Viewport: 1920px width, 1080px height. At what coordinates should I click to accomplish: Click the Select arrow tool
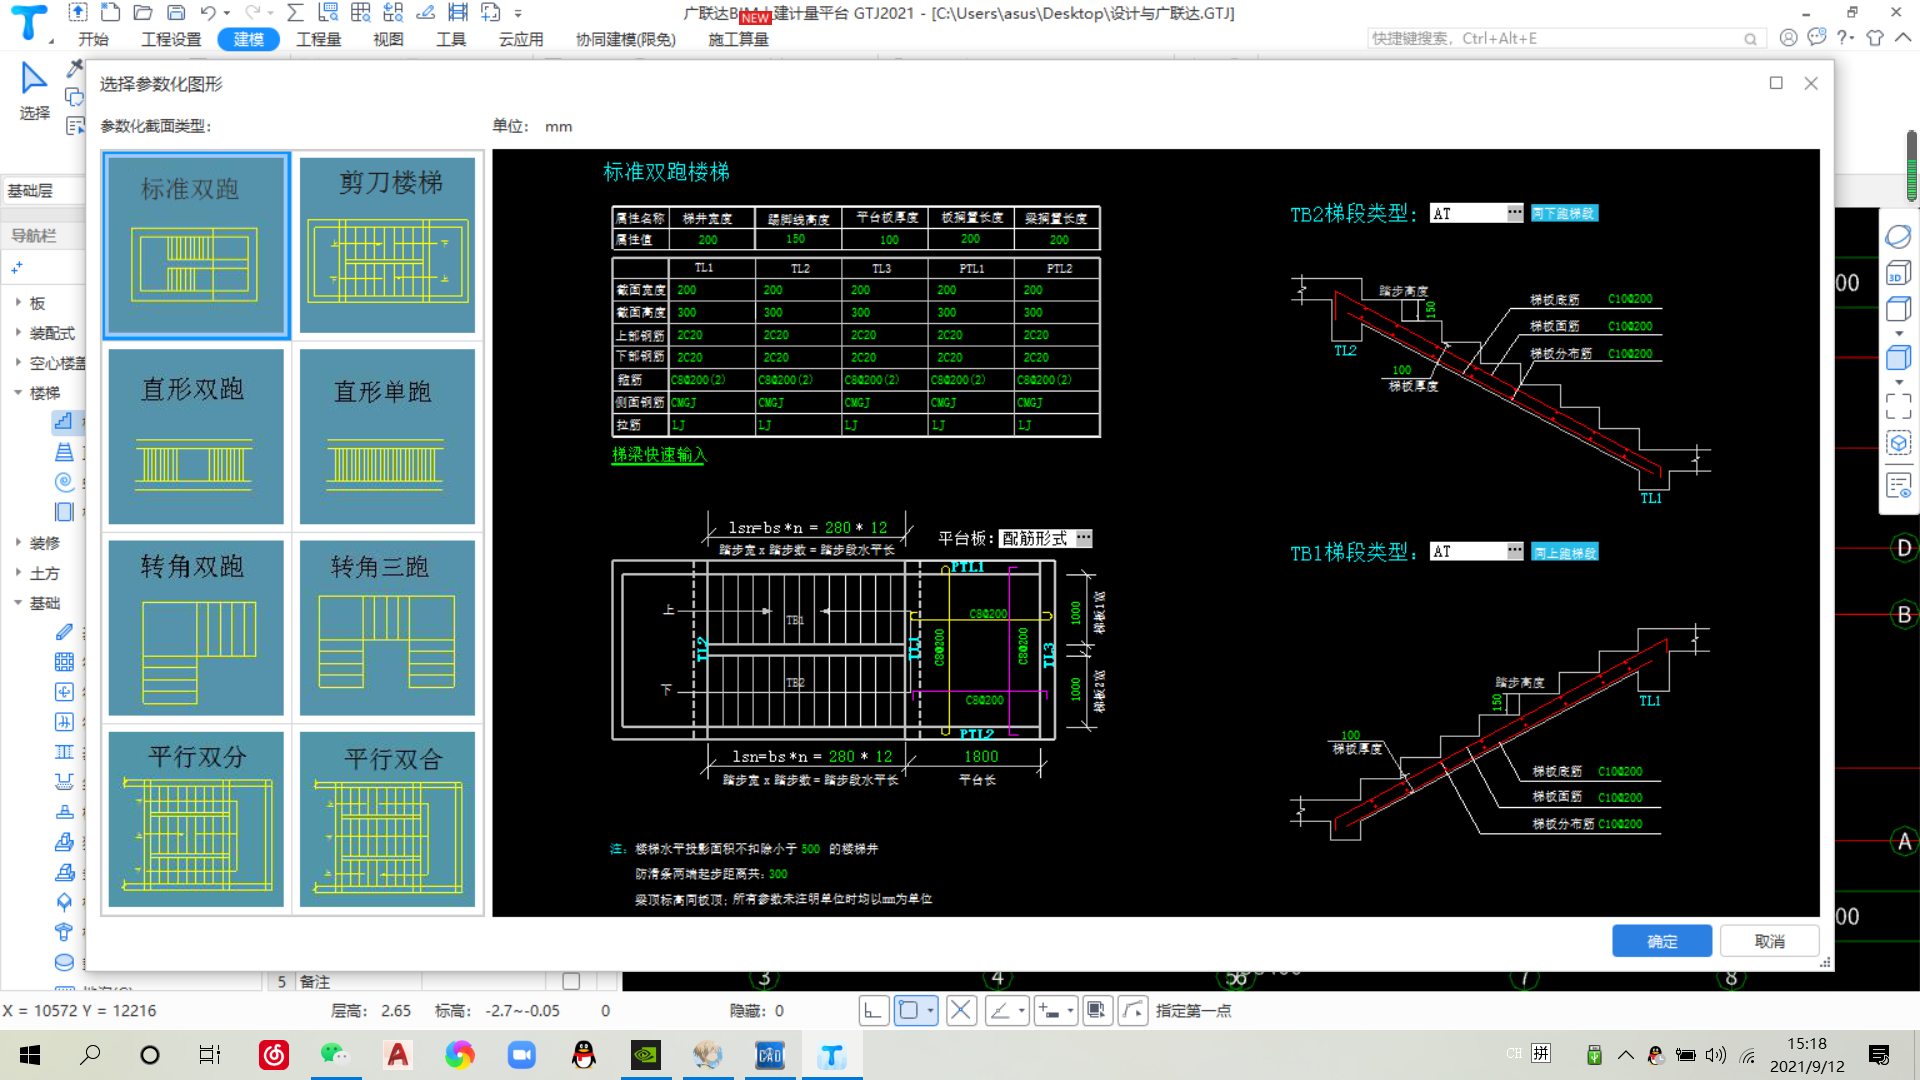(x=34, y=90)
